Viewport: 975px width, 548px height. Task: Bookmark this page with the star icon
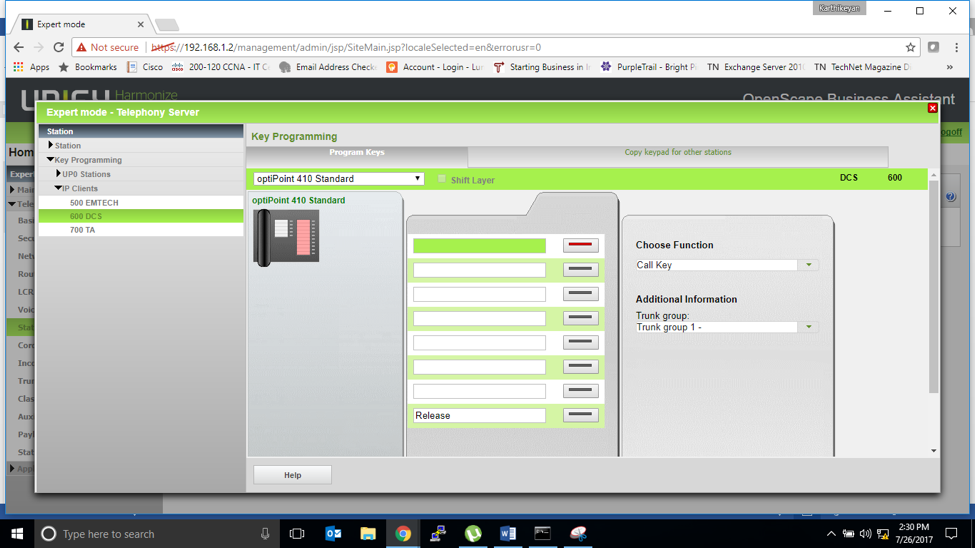coord(910,47)
